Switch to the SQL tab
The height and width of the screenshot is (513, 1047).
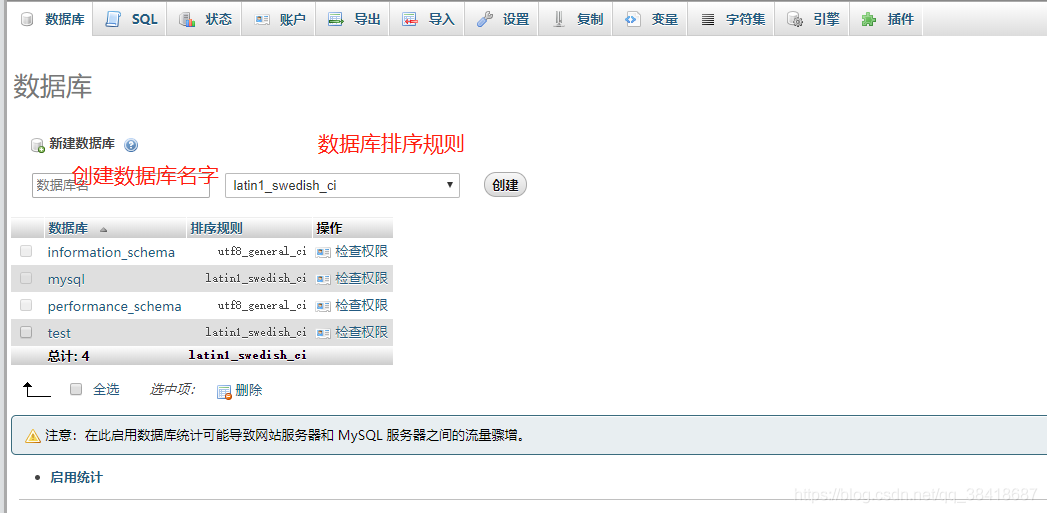click(x=130, y=19)
